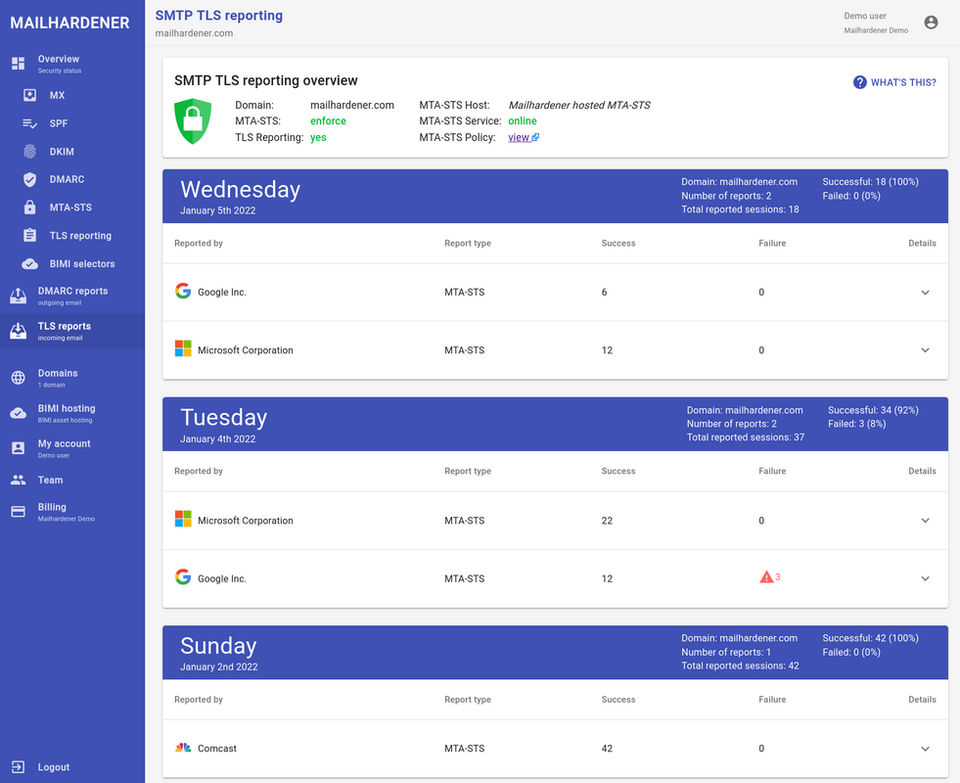The width and height of the screenshot is (960, 783).
Task: Click the My account person icon
Action: (18, 448)
